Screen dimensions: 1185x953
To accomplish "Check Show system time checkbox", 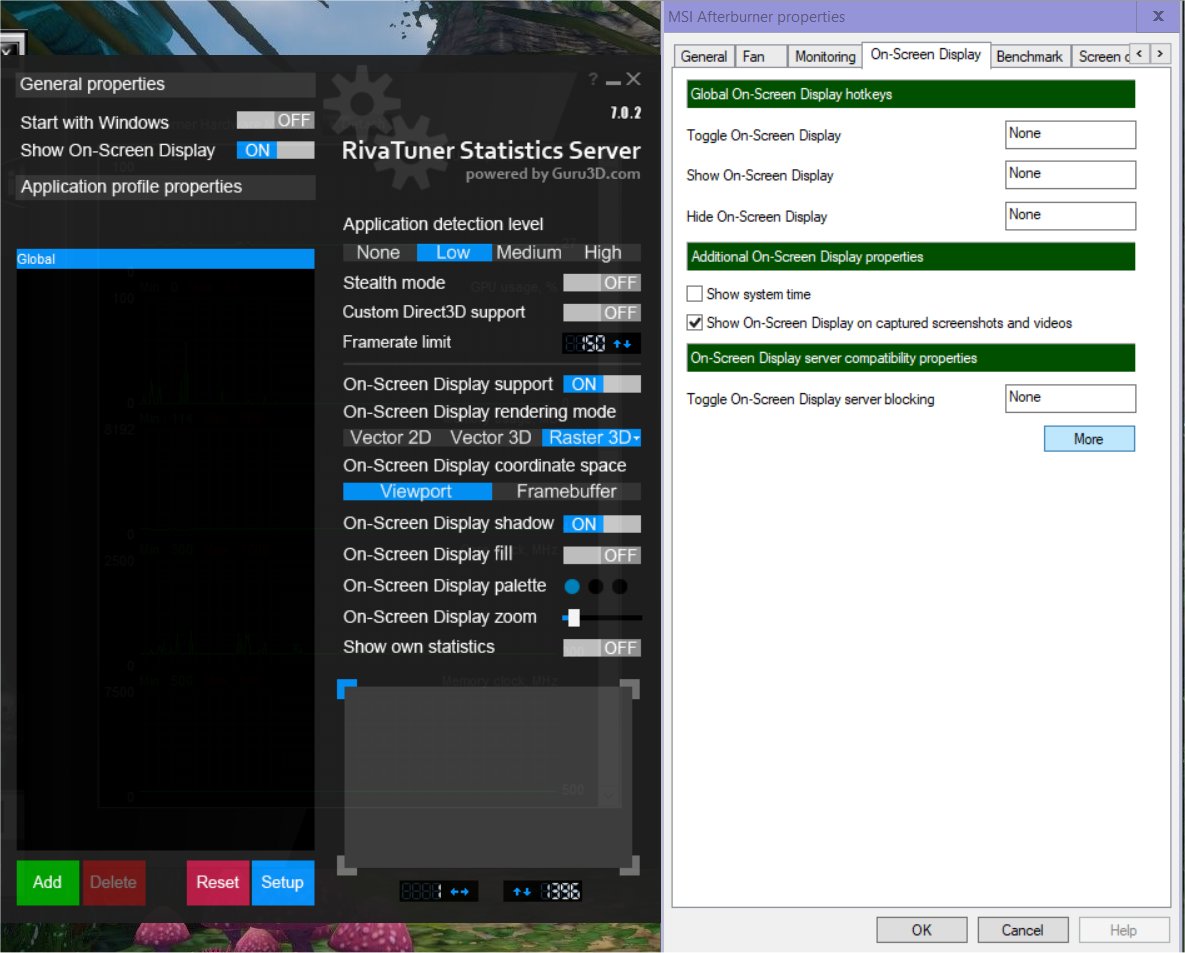I will [x=695, y=293].
